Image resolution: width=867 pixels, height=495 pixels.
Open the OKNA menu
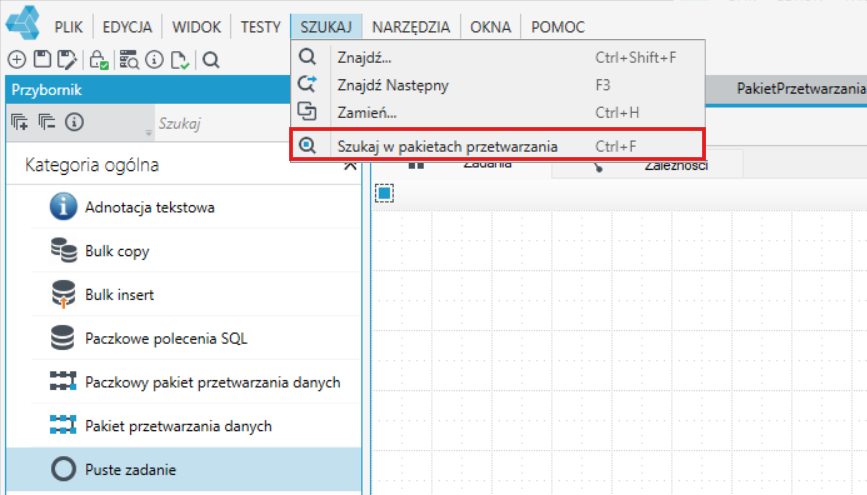click(x=490, y=27)
